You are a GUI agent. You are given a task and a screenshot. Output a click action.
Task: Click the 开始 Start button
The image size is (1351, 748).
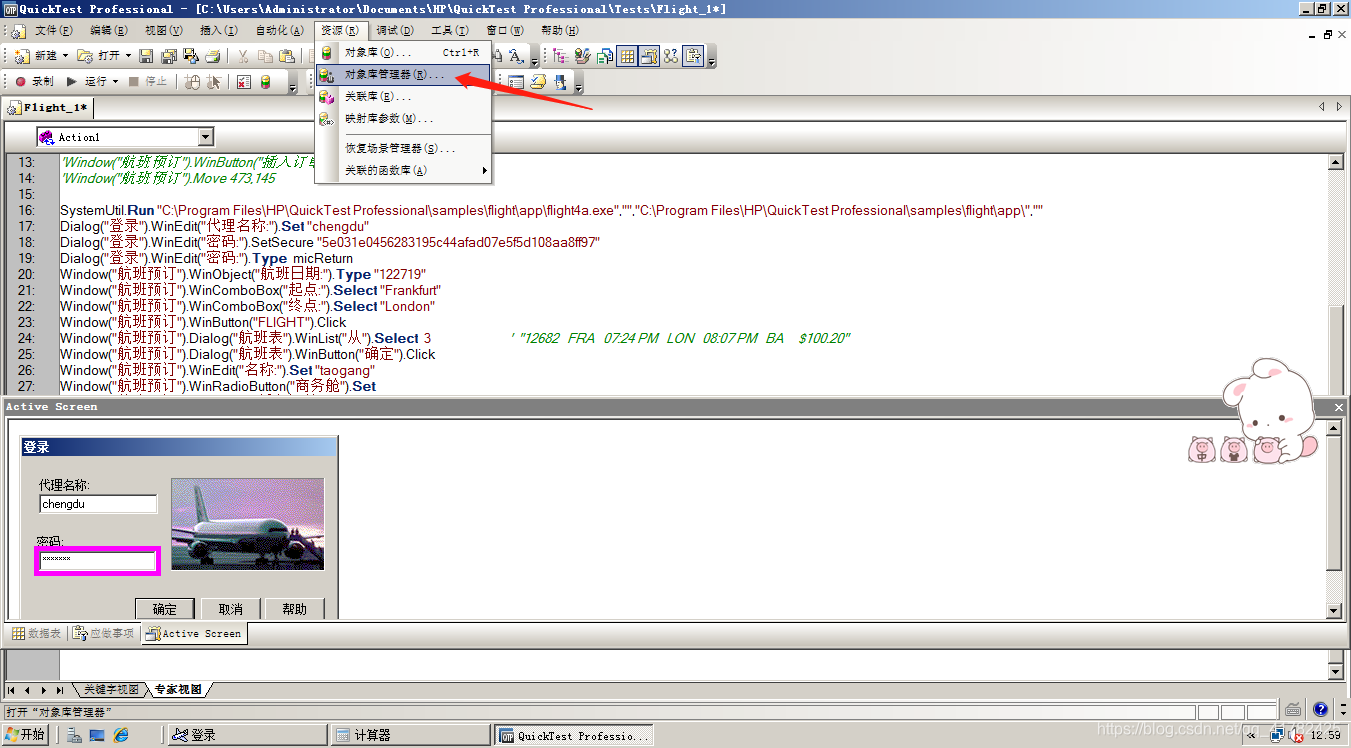(x=25, y=735)
